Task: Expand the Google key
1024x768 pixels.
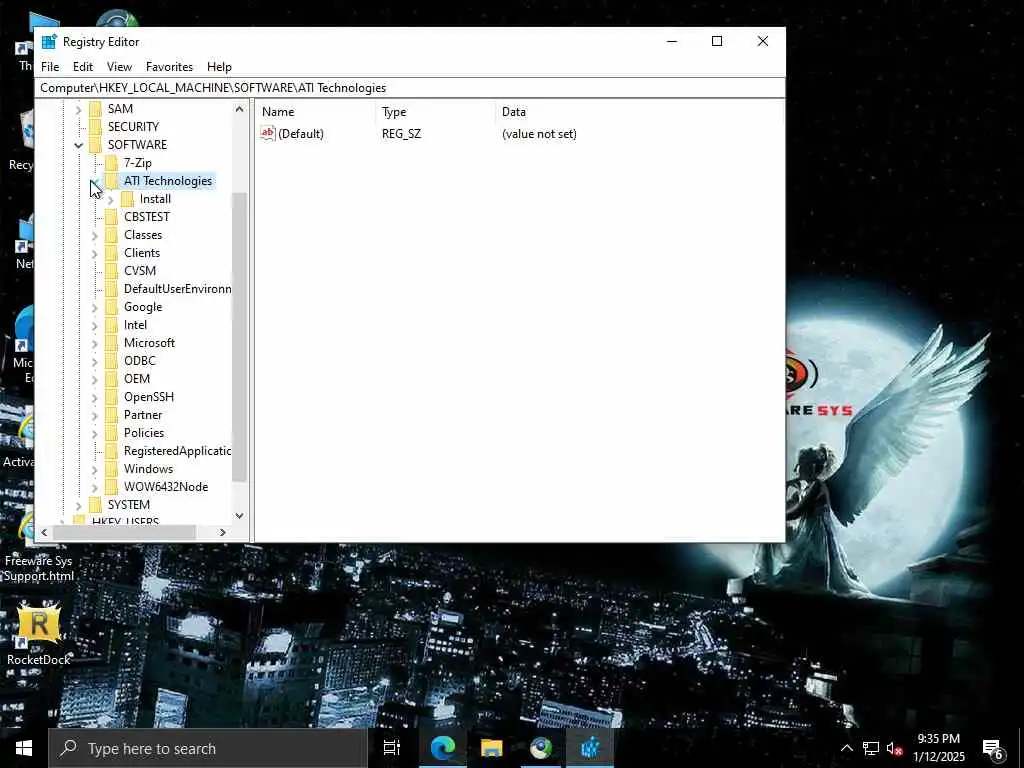Action: pyautogui.click(x=95, y=307)
